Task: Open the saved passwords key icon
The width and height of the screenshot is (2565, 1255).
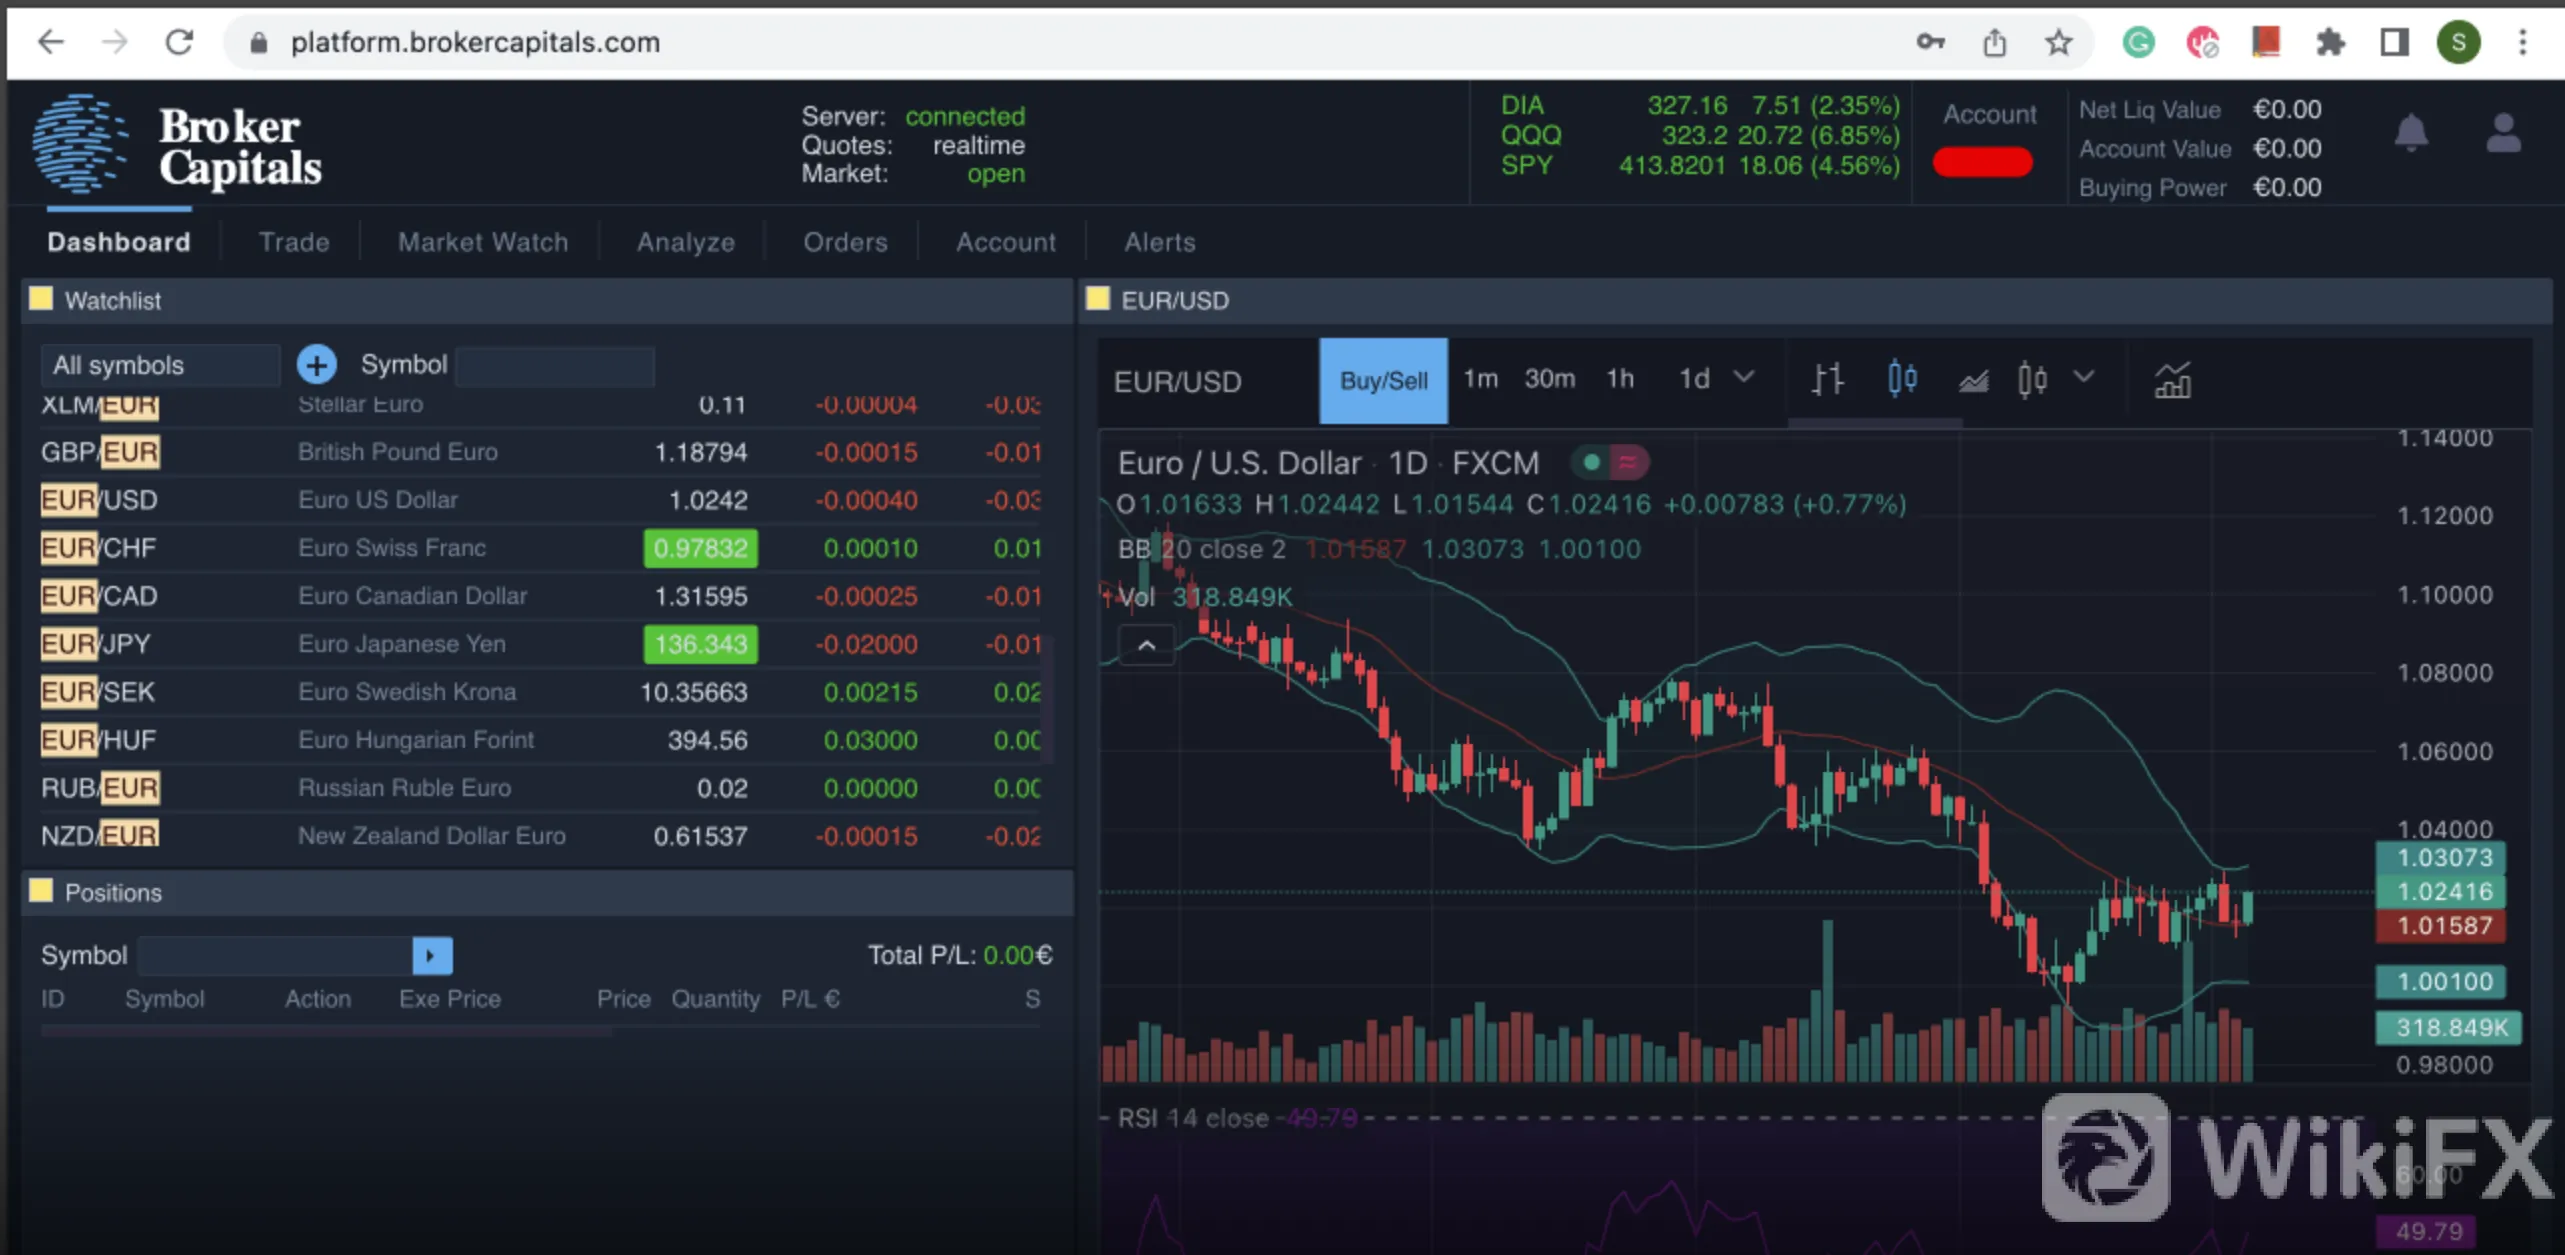Action: pos(1930,42)
